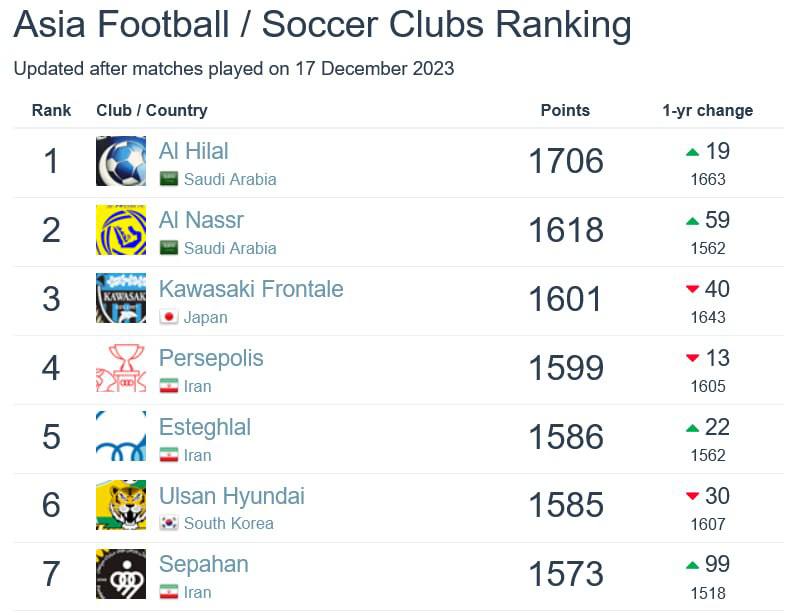Click the Sepahan club logo

click(121, 574)
